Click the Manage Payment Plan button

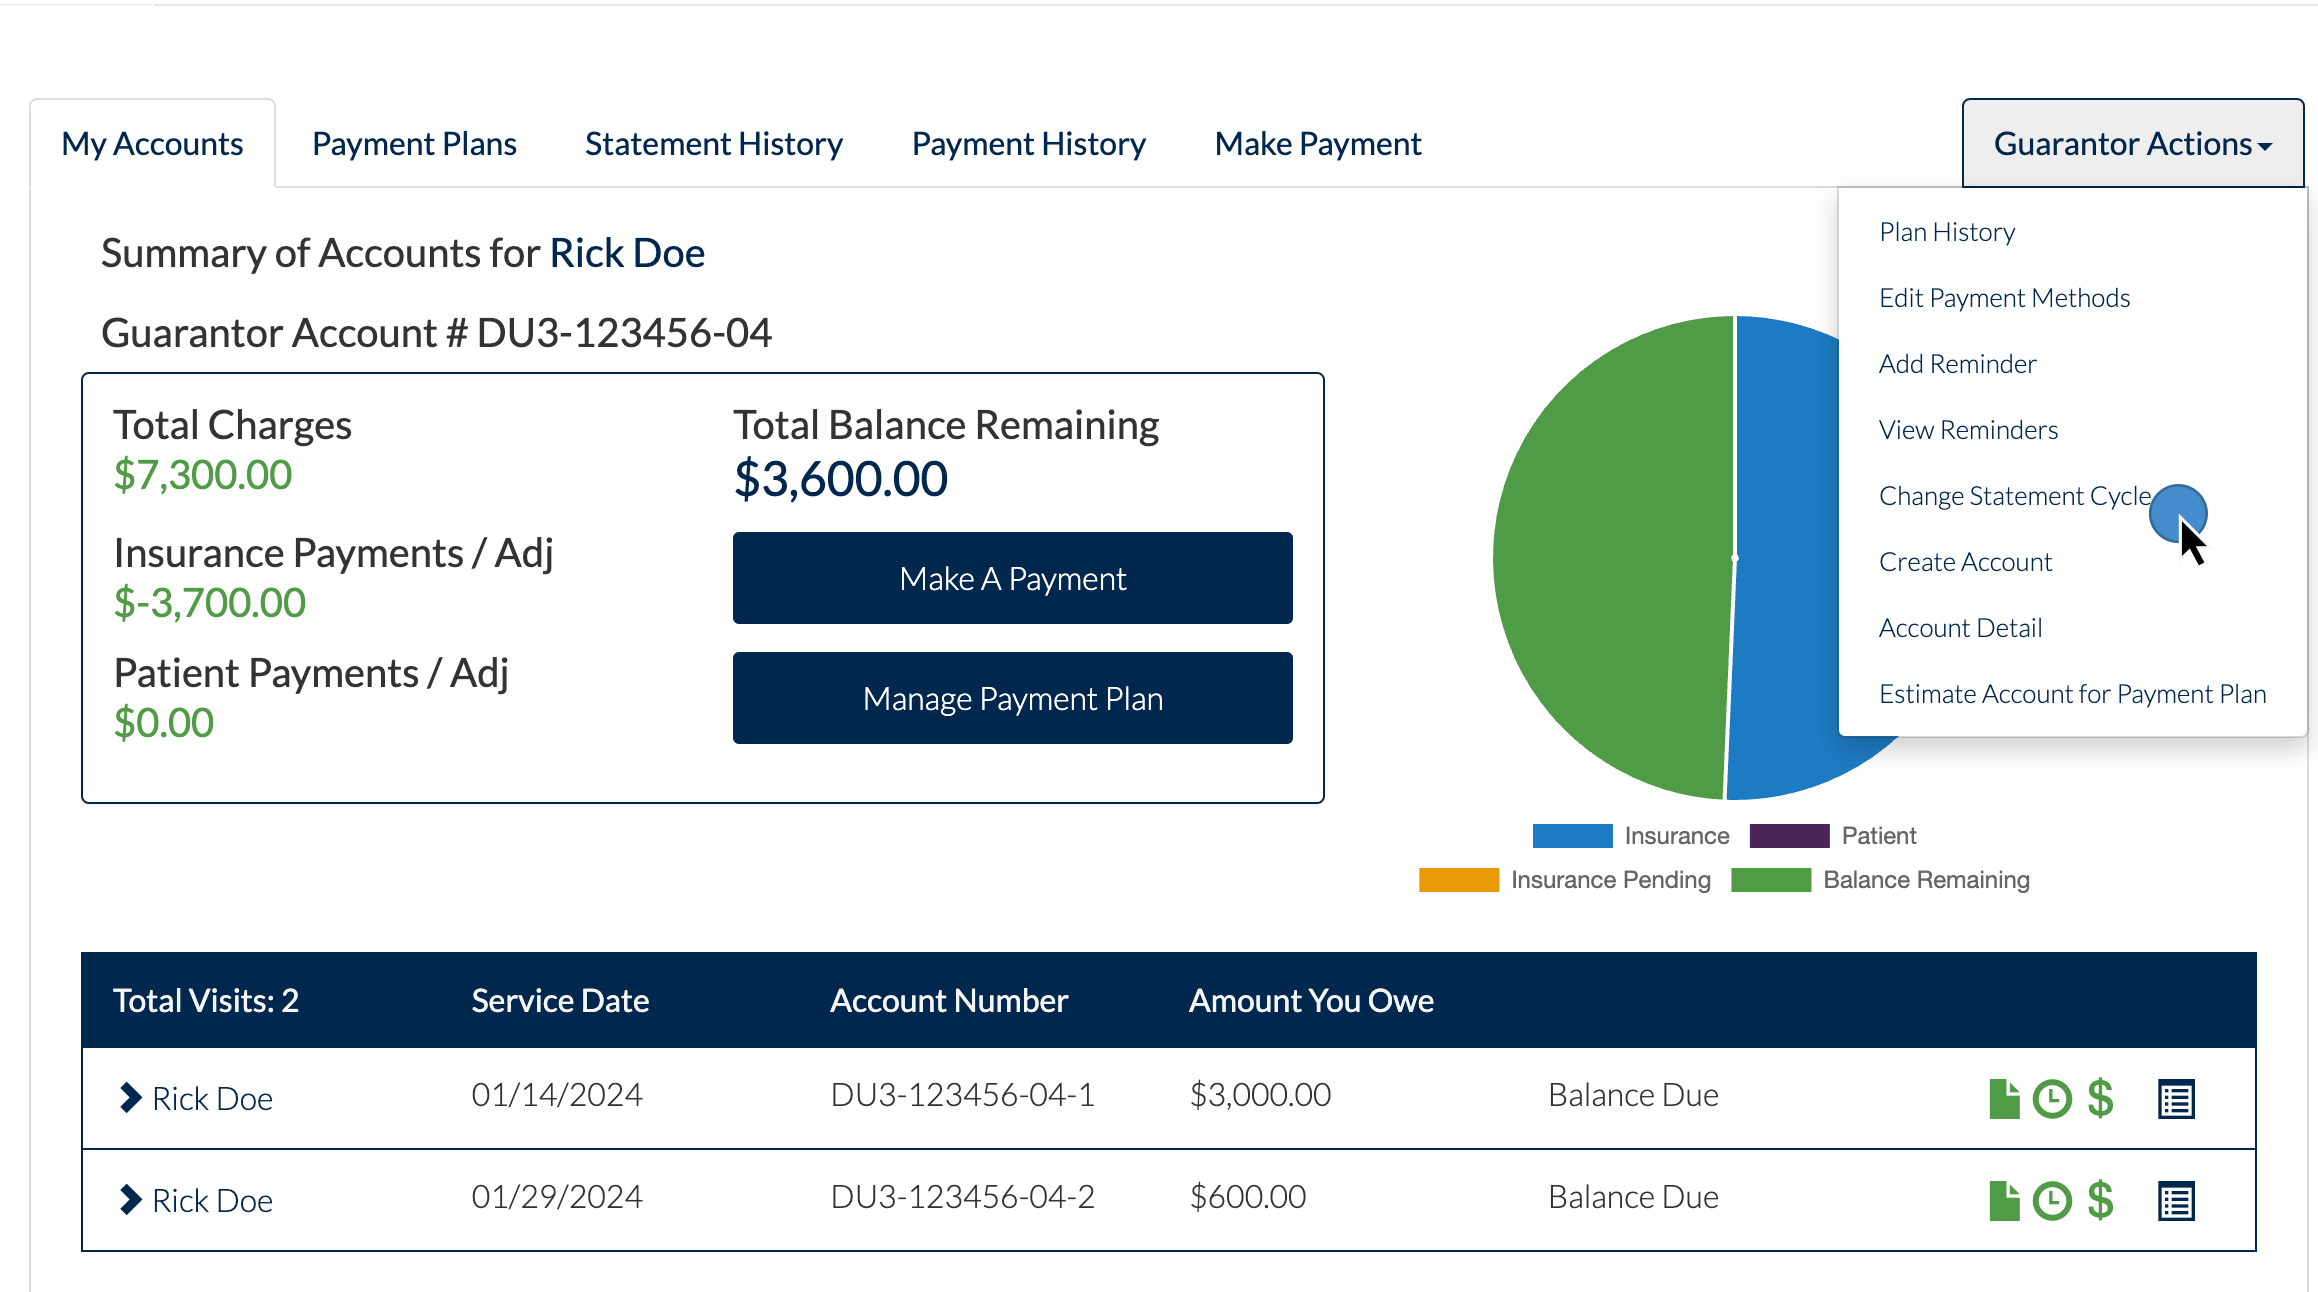[x=1012, y=698]
